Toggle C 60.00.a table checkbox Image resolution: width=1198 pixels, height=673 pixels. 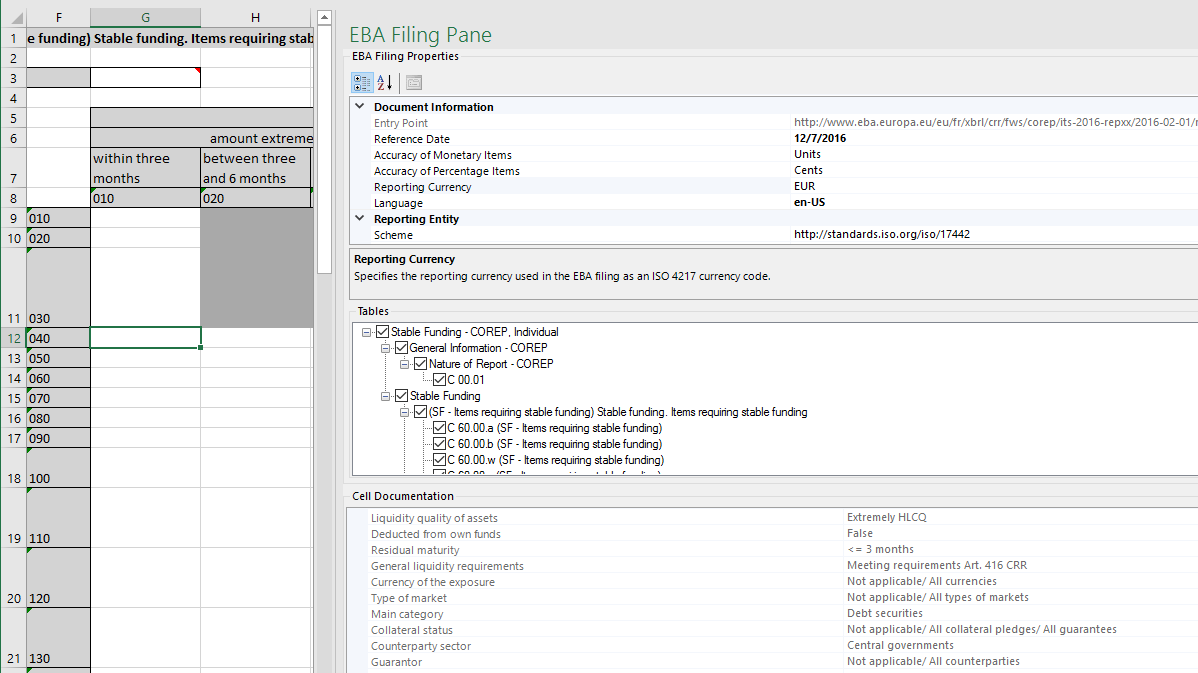click(x=439, y=428)
